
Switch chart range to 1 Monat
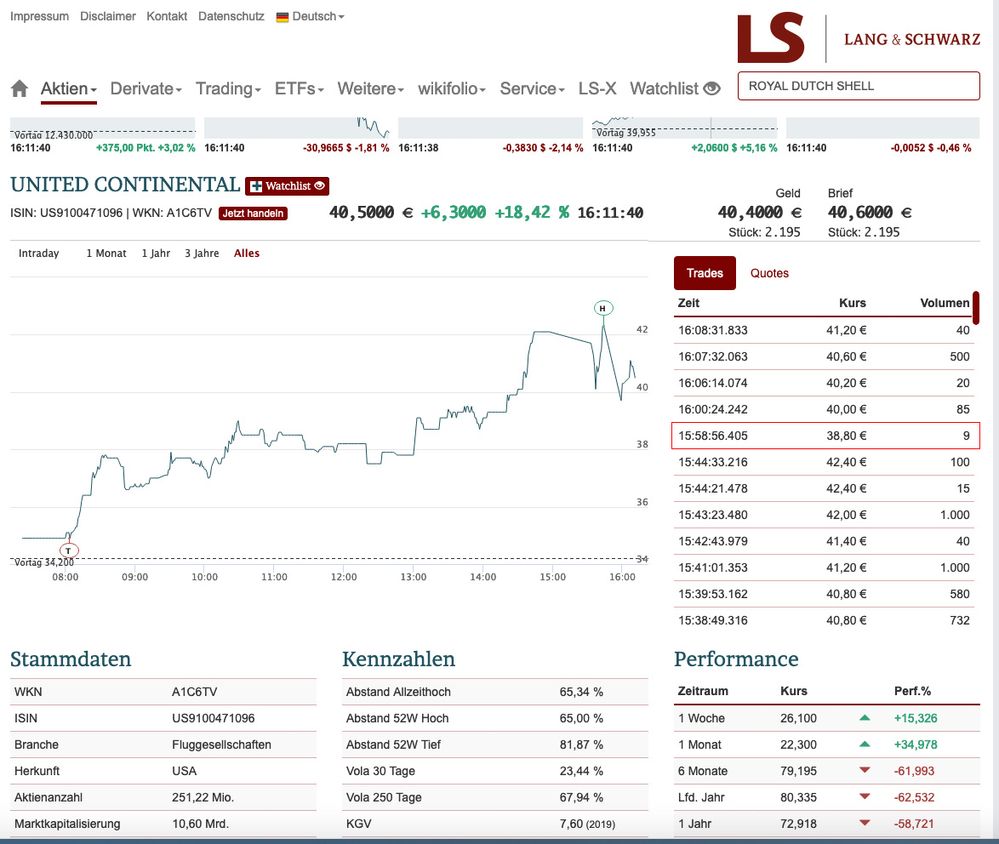(x=106, y=254)
